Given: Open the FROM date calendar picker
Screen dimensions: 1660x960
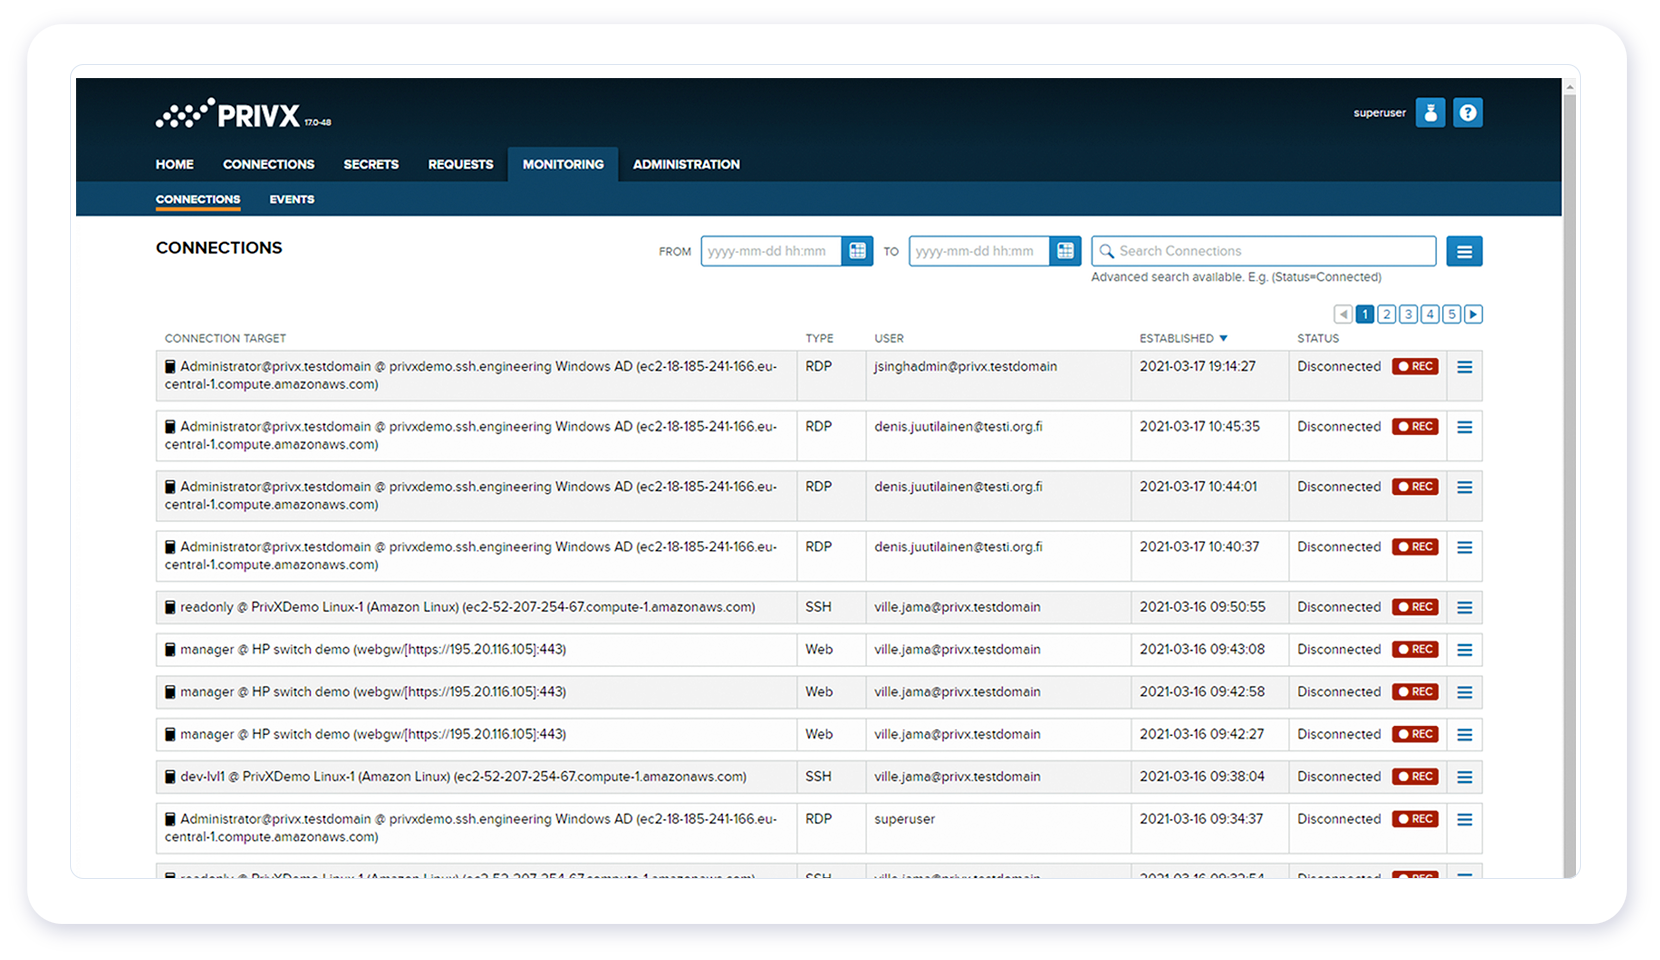Looking at the screenshot, I should coord(858,251).
